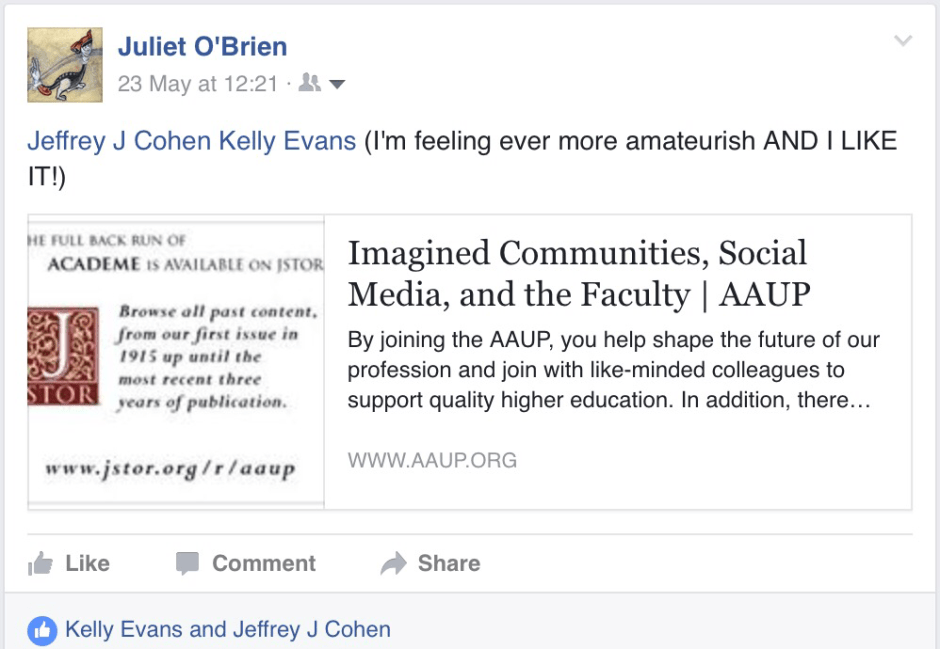The width and height of the screenshot is (940, 649).
Task: Click the speech bubble Comment icon
Action: (187, 564)
